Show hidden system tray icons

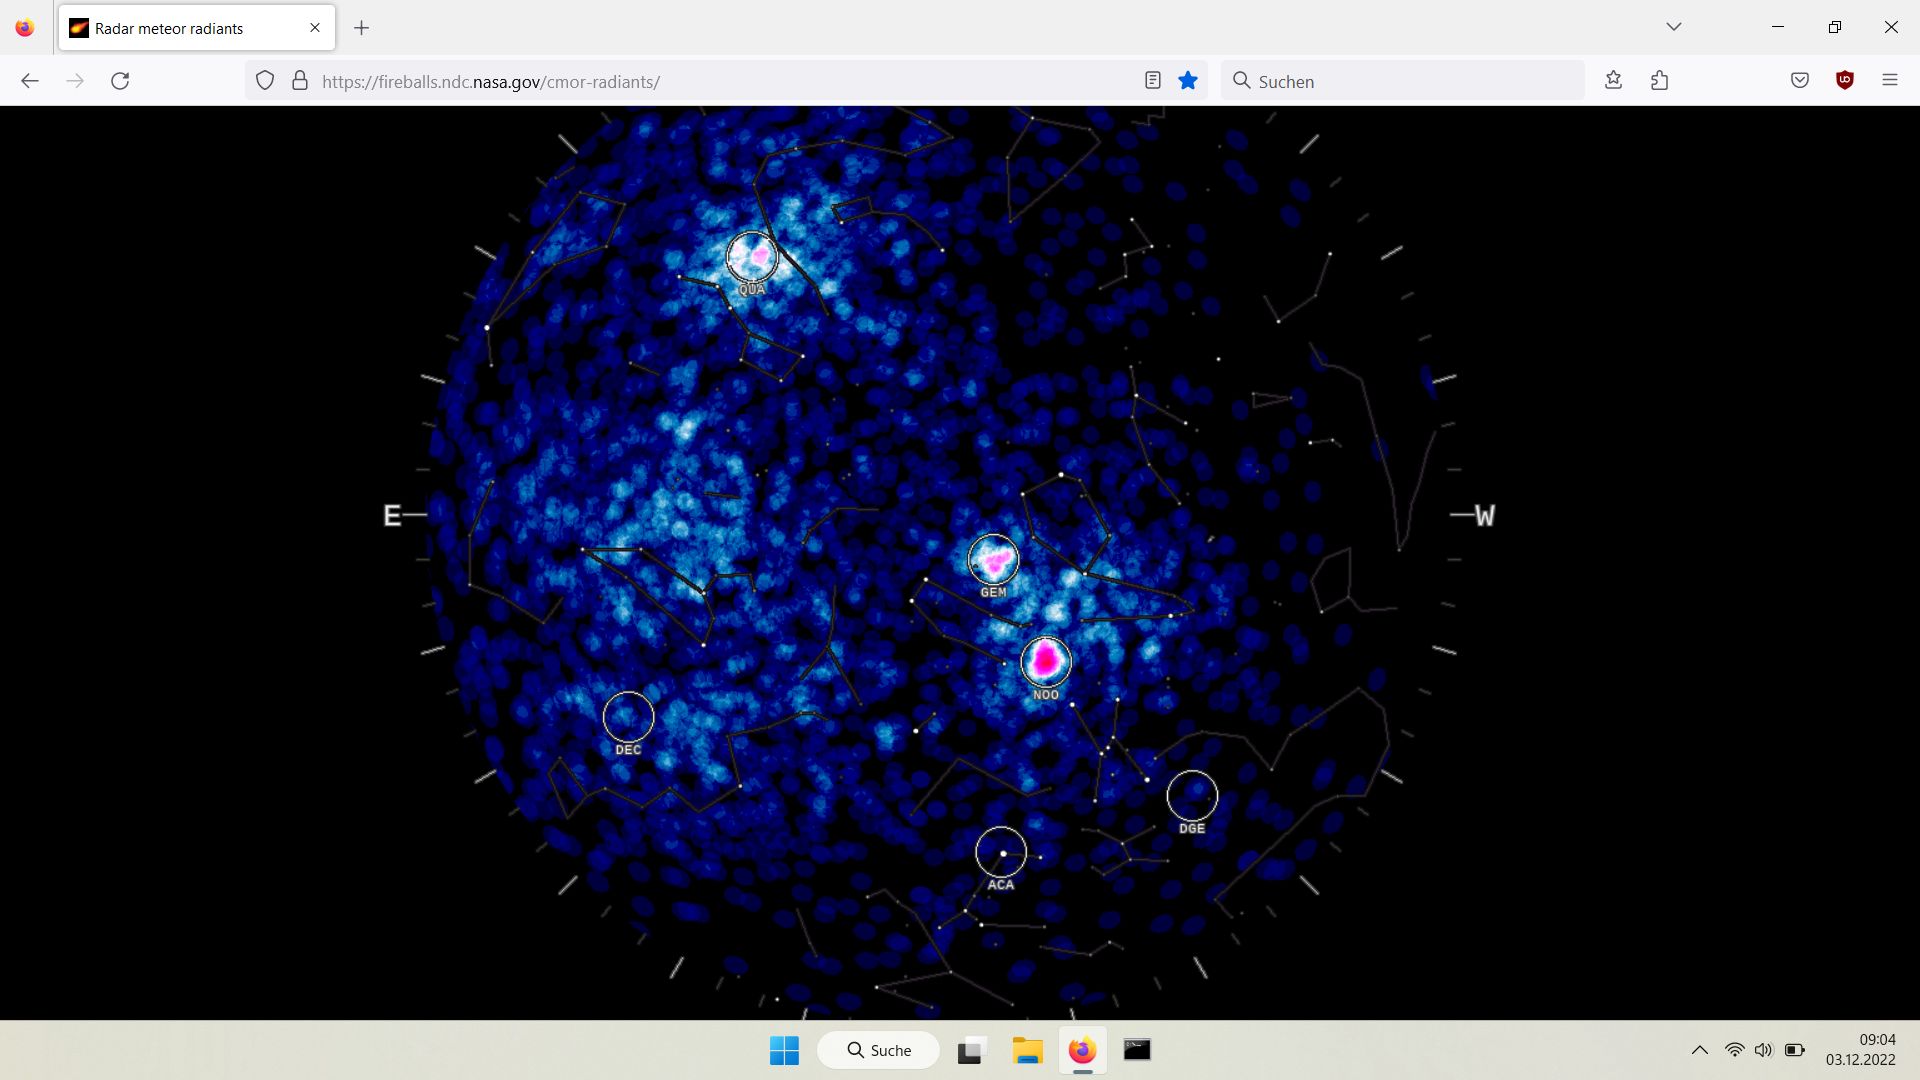tap(1699, 1050)
